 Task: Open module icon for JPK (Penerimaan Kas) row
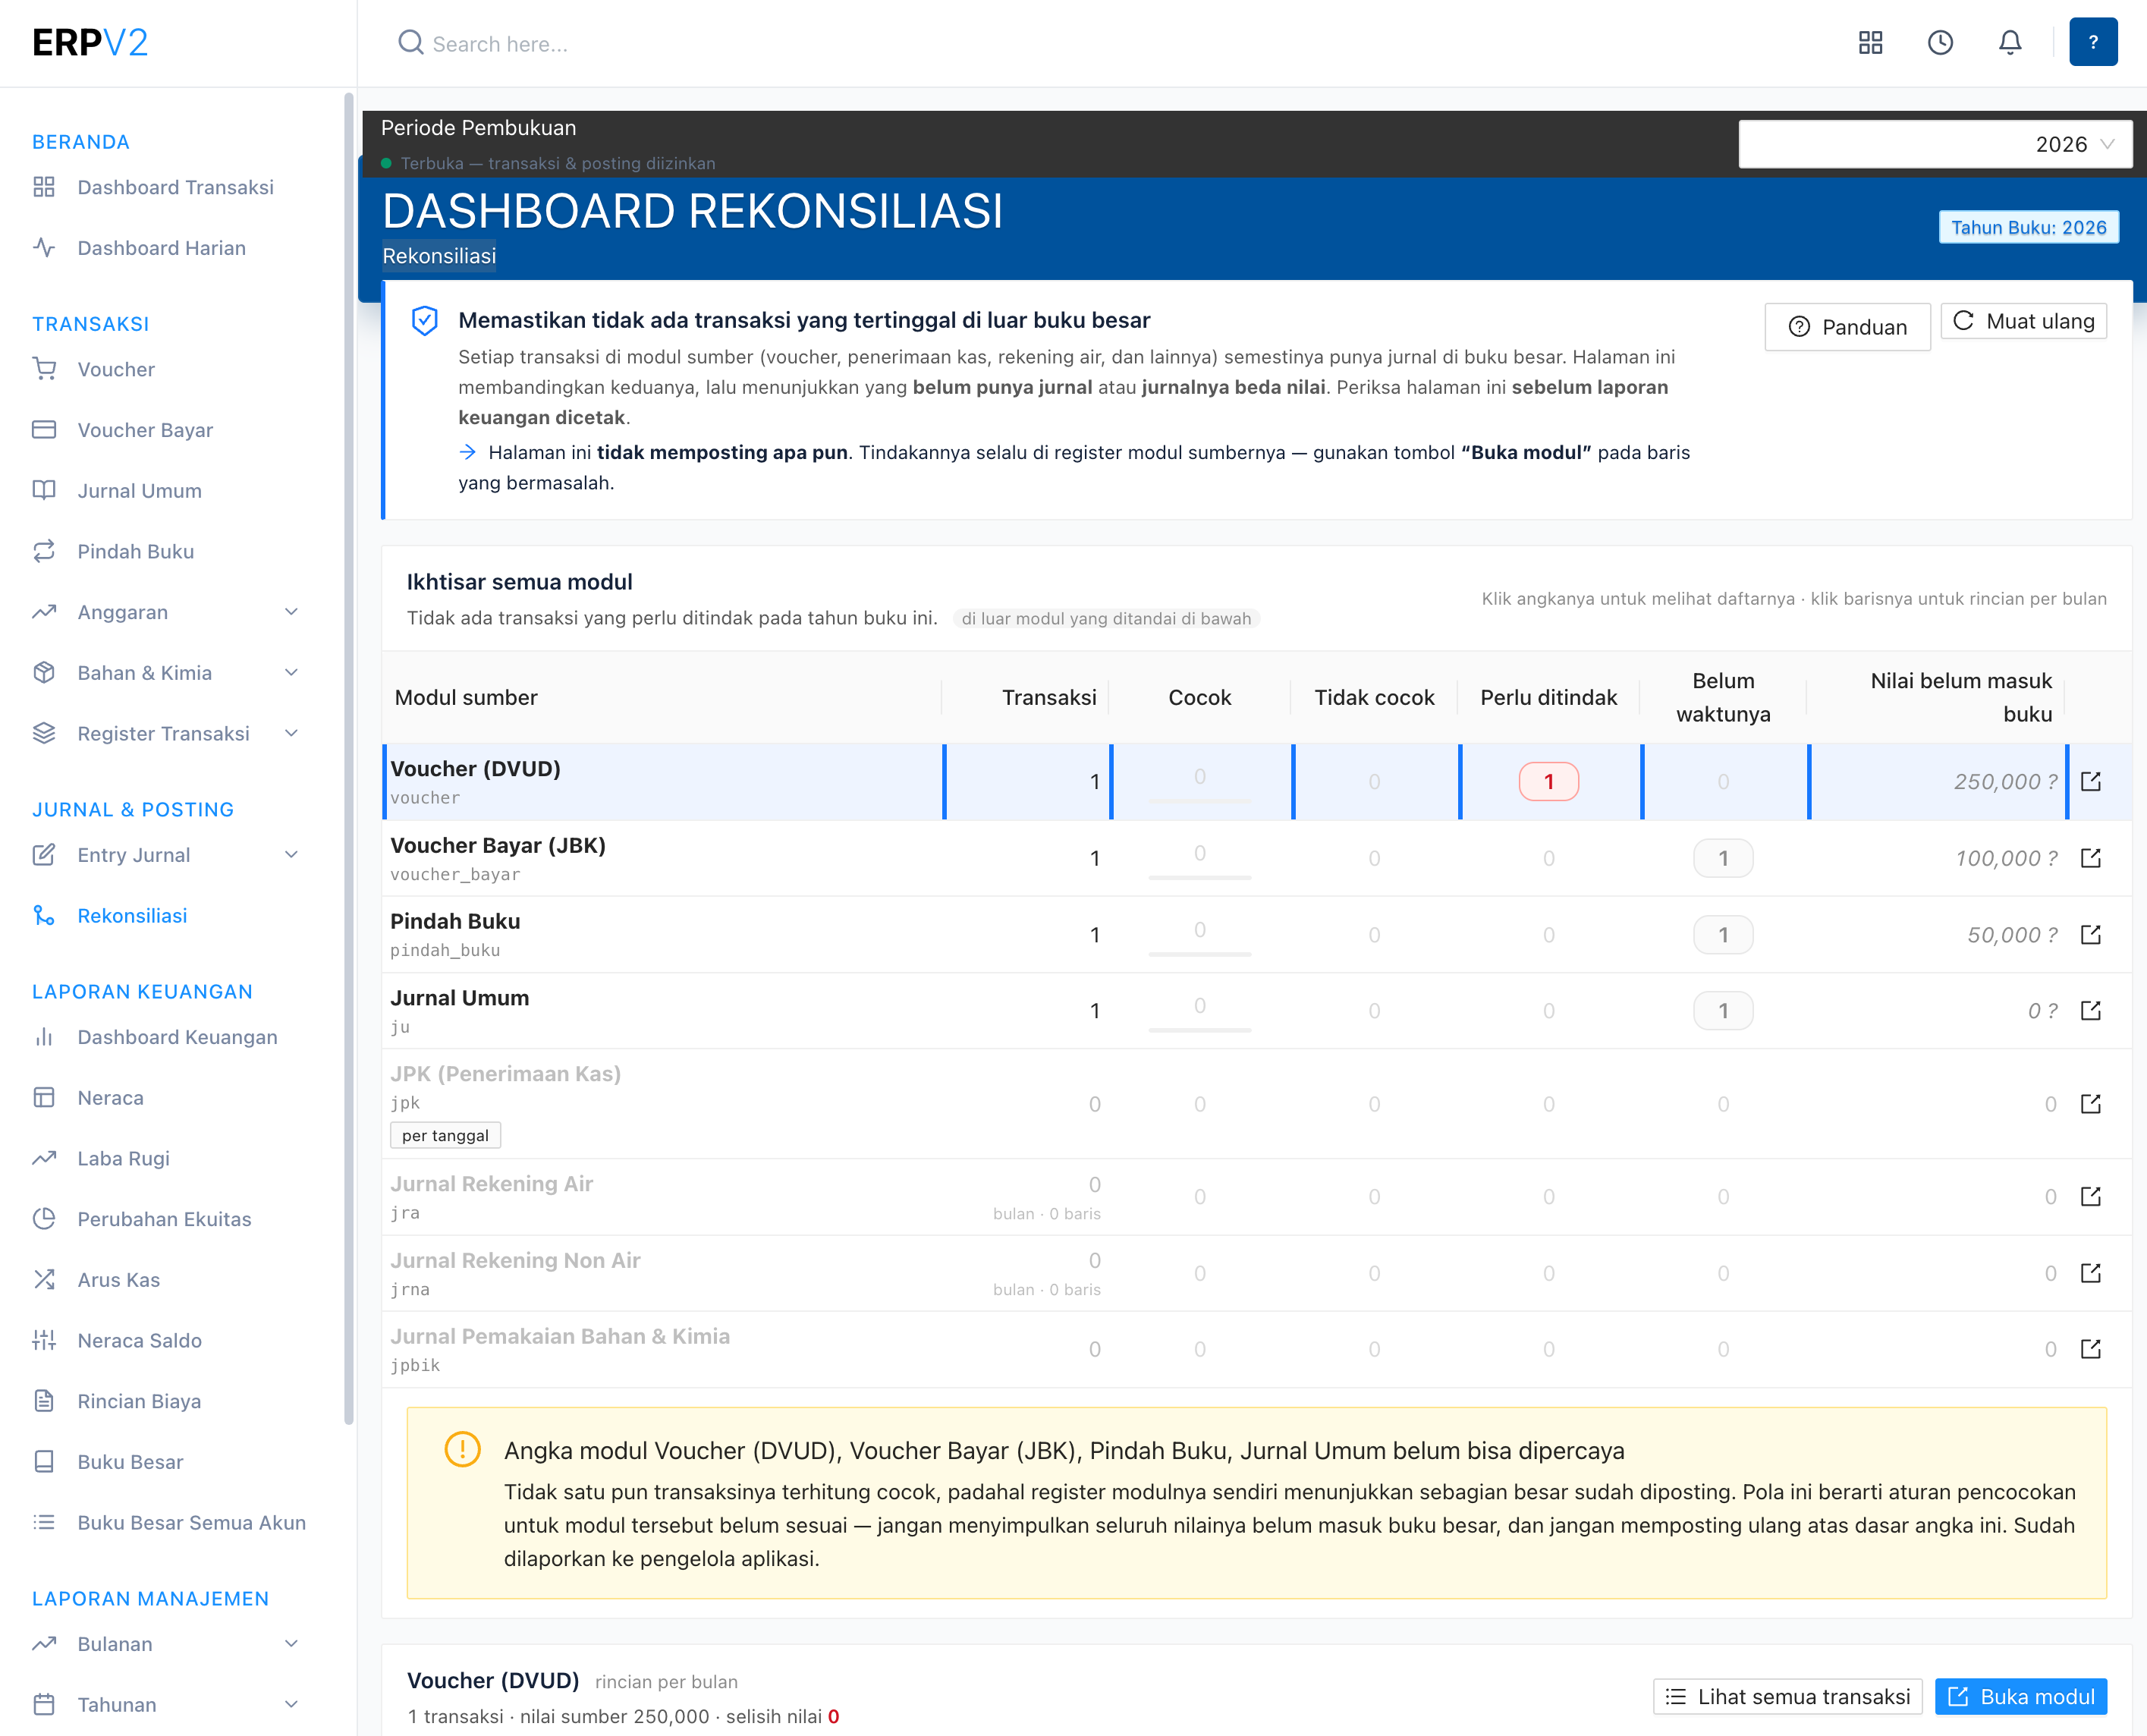2091,1104
